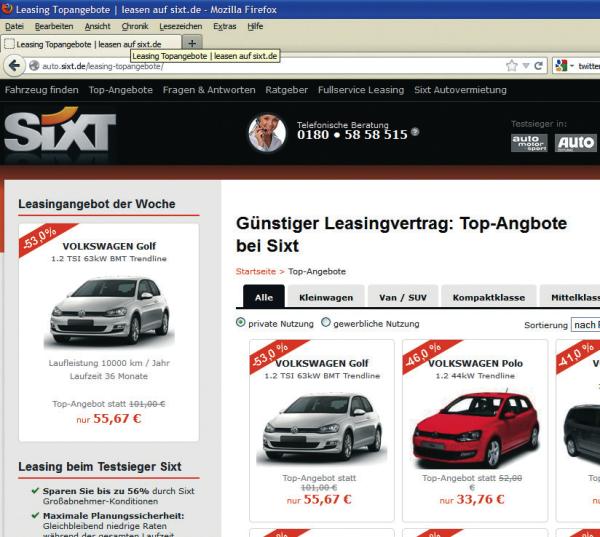Click the phone number 0180 58 58 515
Screen dimensions: 600x537
[x=352, y=135]
